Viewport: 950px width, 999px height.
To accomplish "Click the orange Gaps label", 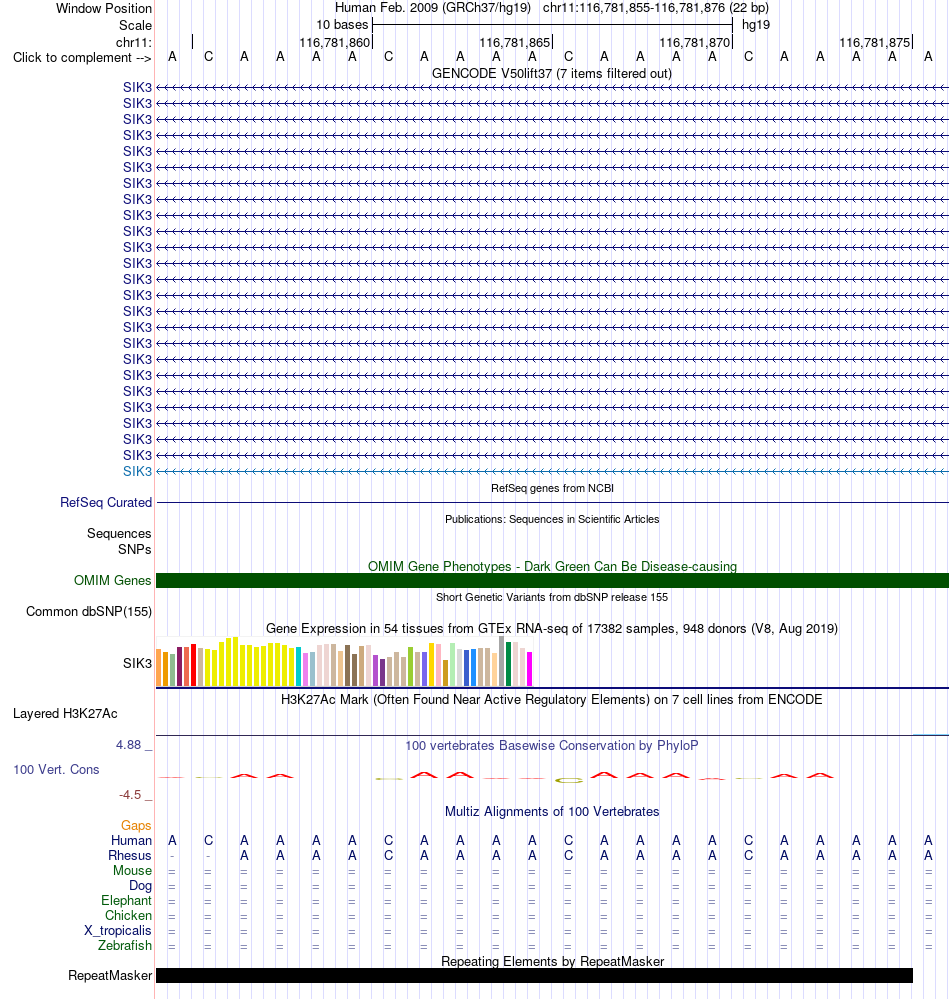I will 136,826.
